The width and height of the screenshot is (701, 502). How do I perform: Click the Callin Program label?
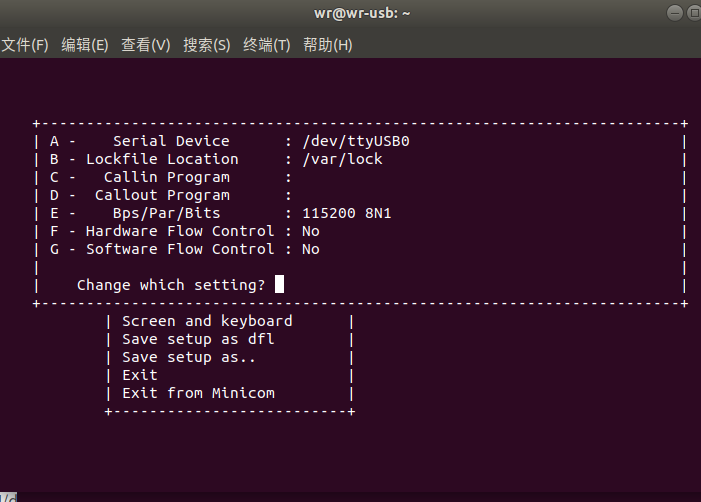coord(167,177)
